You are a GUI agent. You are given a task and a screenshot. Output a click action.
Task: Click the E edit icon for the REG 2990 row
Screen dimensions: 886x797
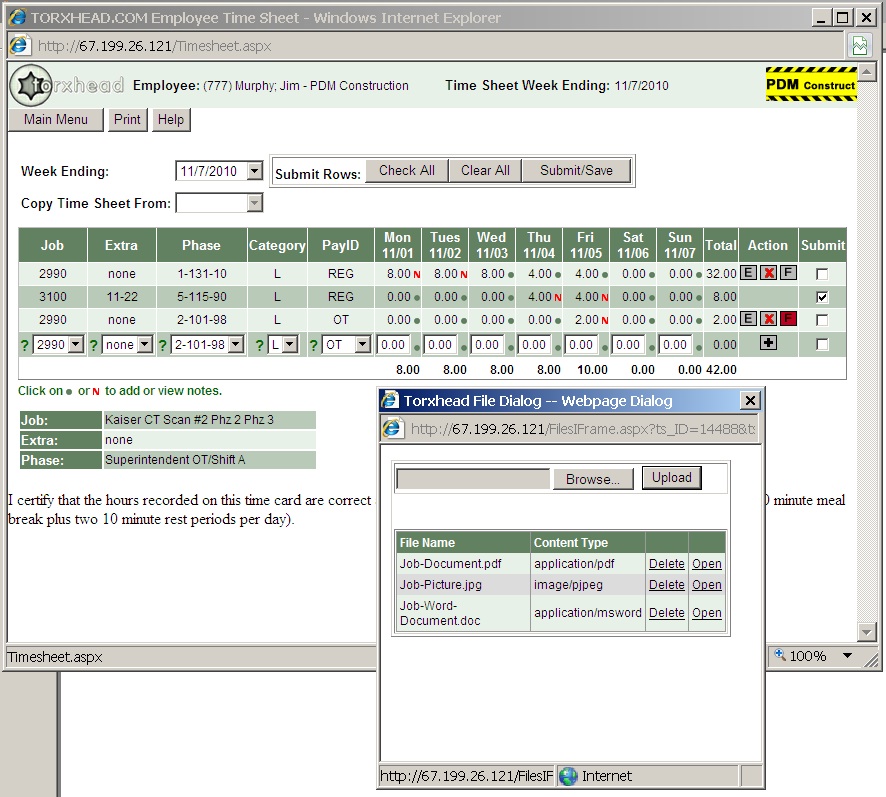click(748, 273)
